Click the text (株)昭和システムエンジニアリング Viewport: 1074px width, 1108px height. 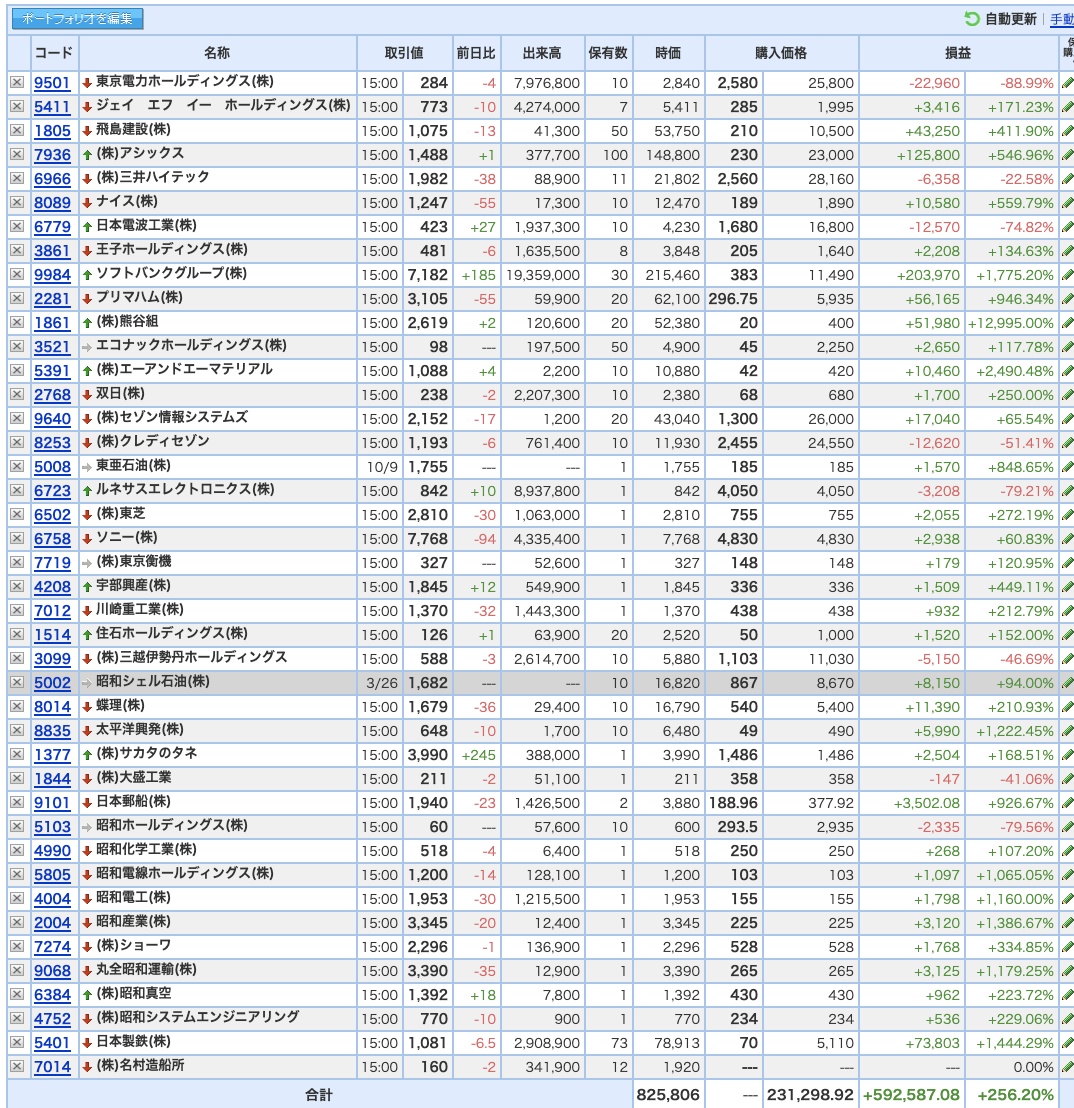click(198, 1017)
